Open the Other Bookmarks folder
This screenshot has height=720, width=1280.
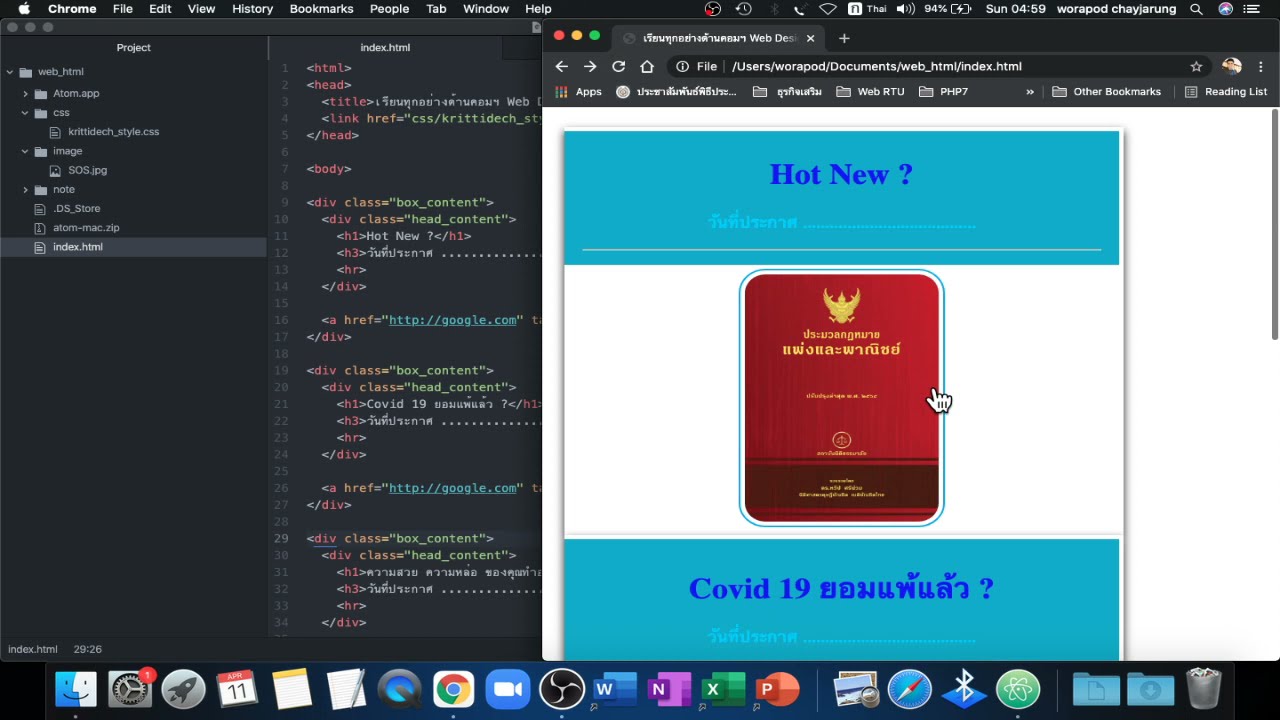tap(1107, 91)
